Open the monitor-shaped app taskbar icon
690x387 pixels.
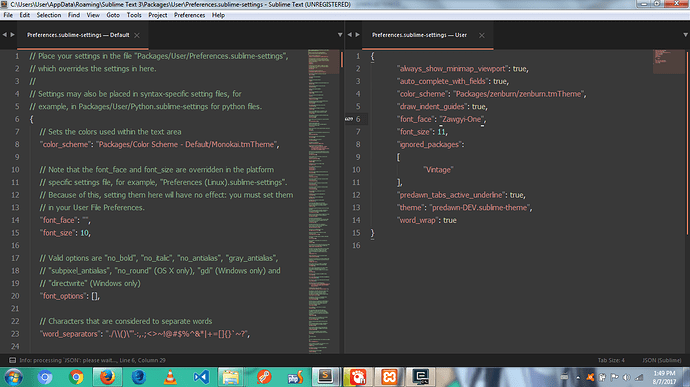[x=420, y=377]
